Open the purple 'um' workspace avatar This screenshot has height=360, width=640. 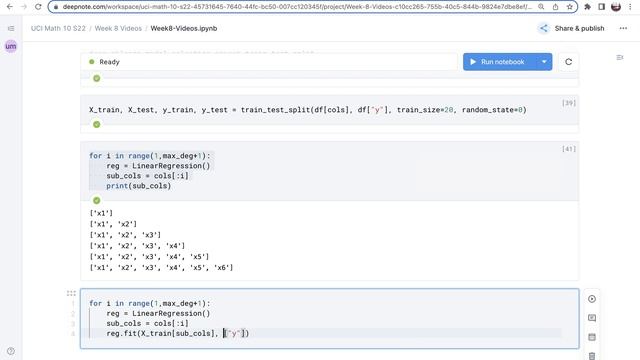point(11,46)
